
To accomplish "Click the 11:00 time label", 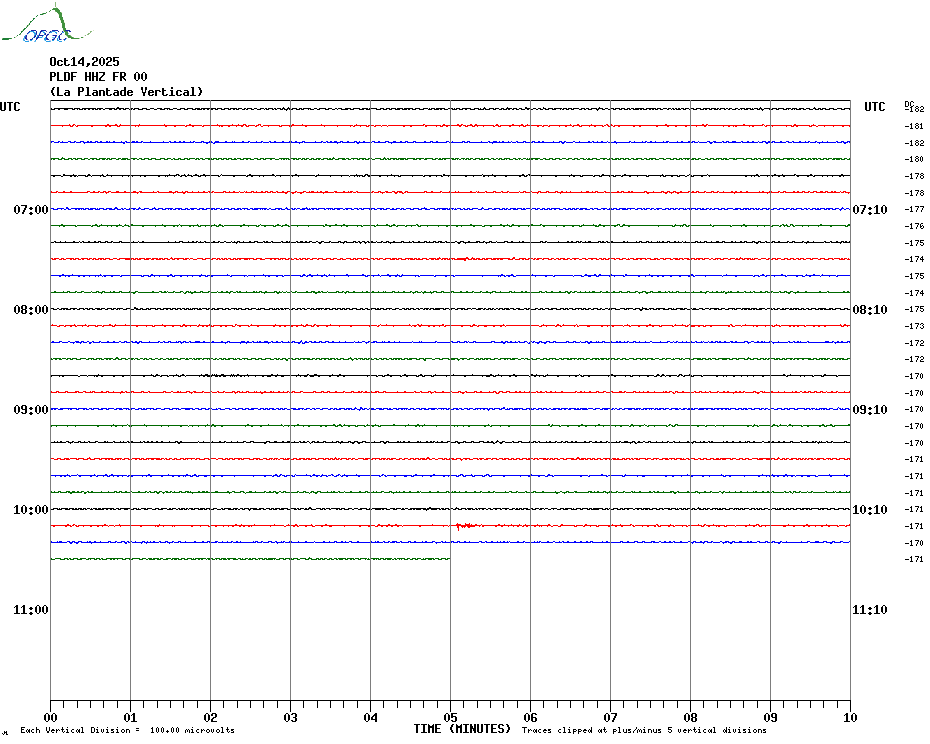I will (x=31, y=610).
